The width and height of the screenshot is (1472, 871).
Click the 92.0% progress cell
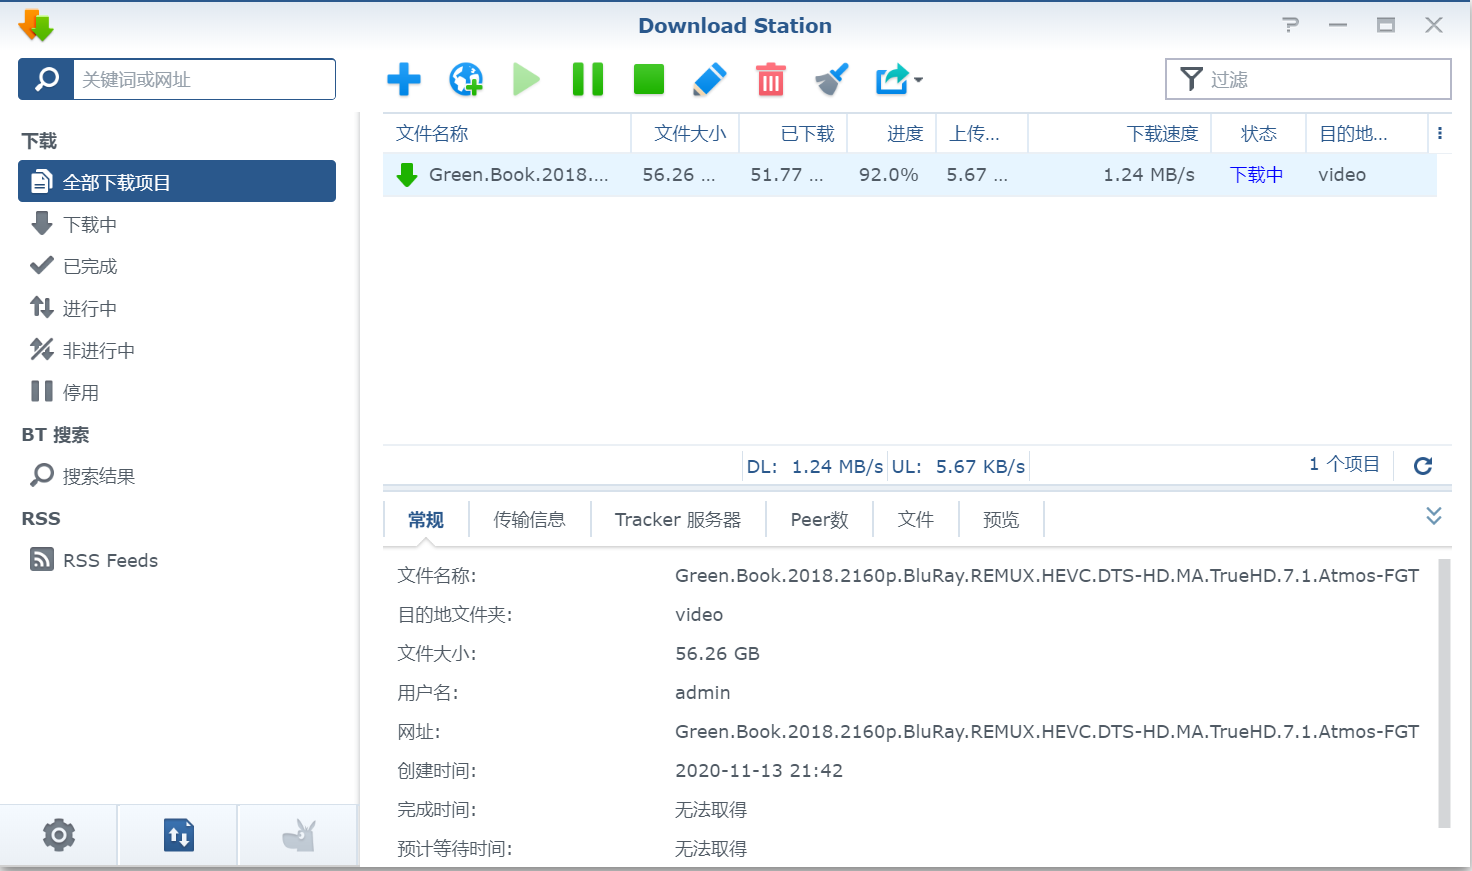point(888,175)
